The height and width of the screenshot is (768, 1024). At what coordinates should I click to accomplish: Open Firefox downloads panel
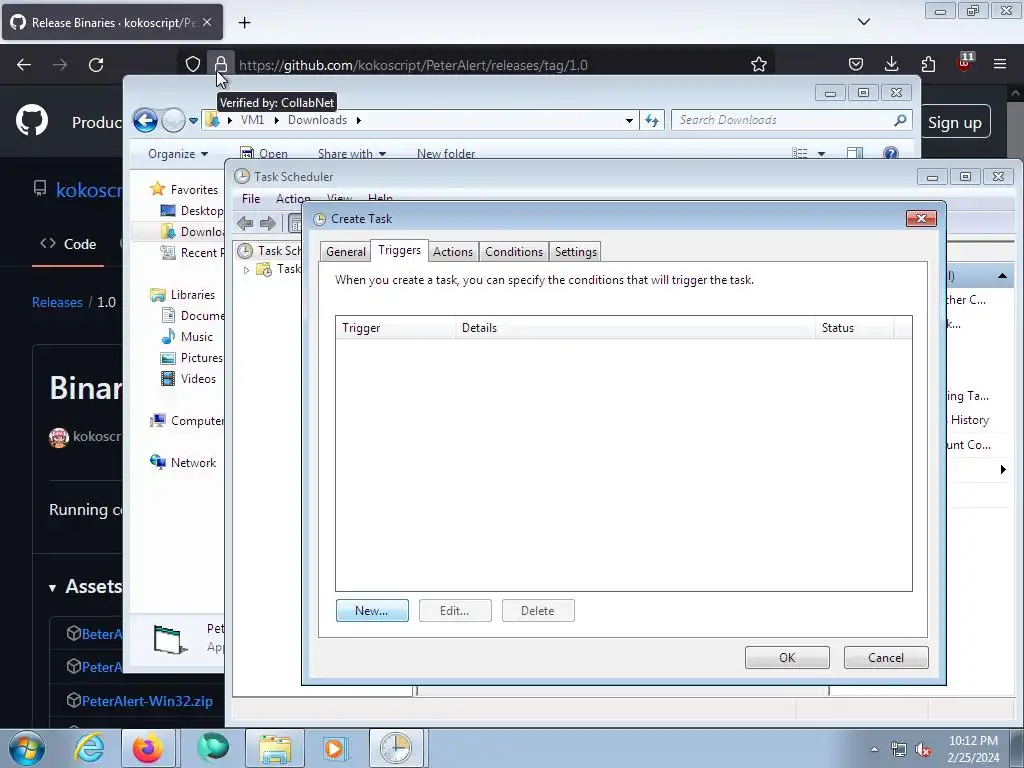coord(891,64)
